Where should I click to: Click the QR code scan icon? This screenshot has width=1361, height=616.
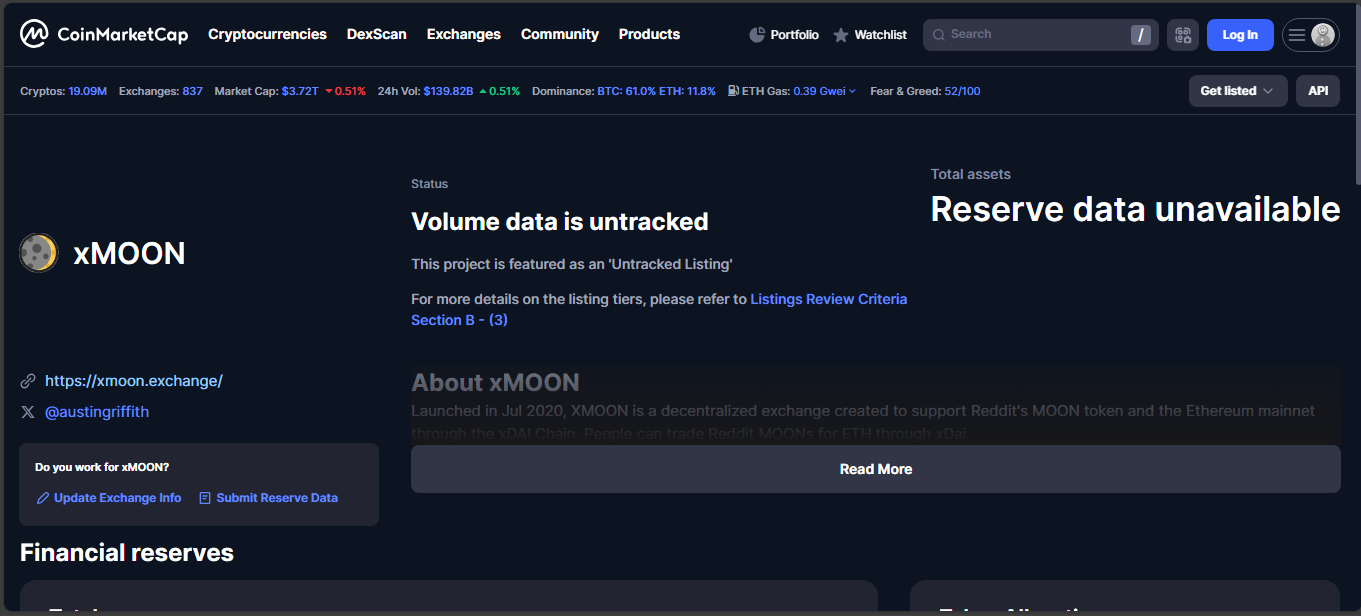tap(1183, 35)
